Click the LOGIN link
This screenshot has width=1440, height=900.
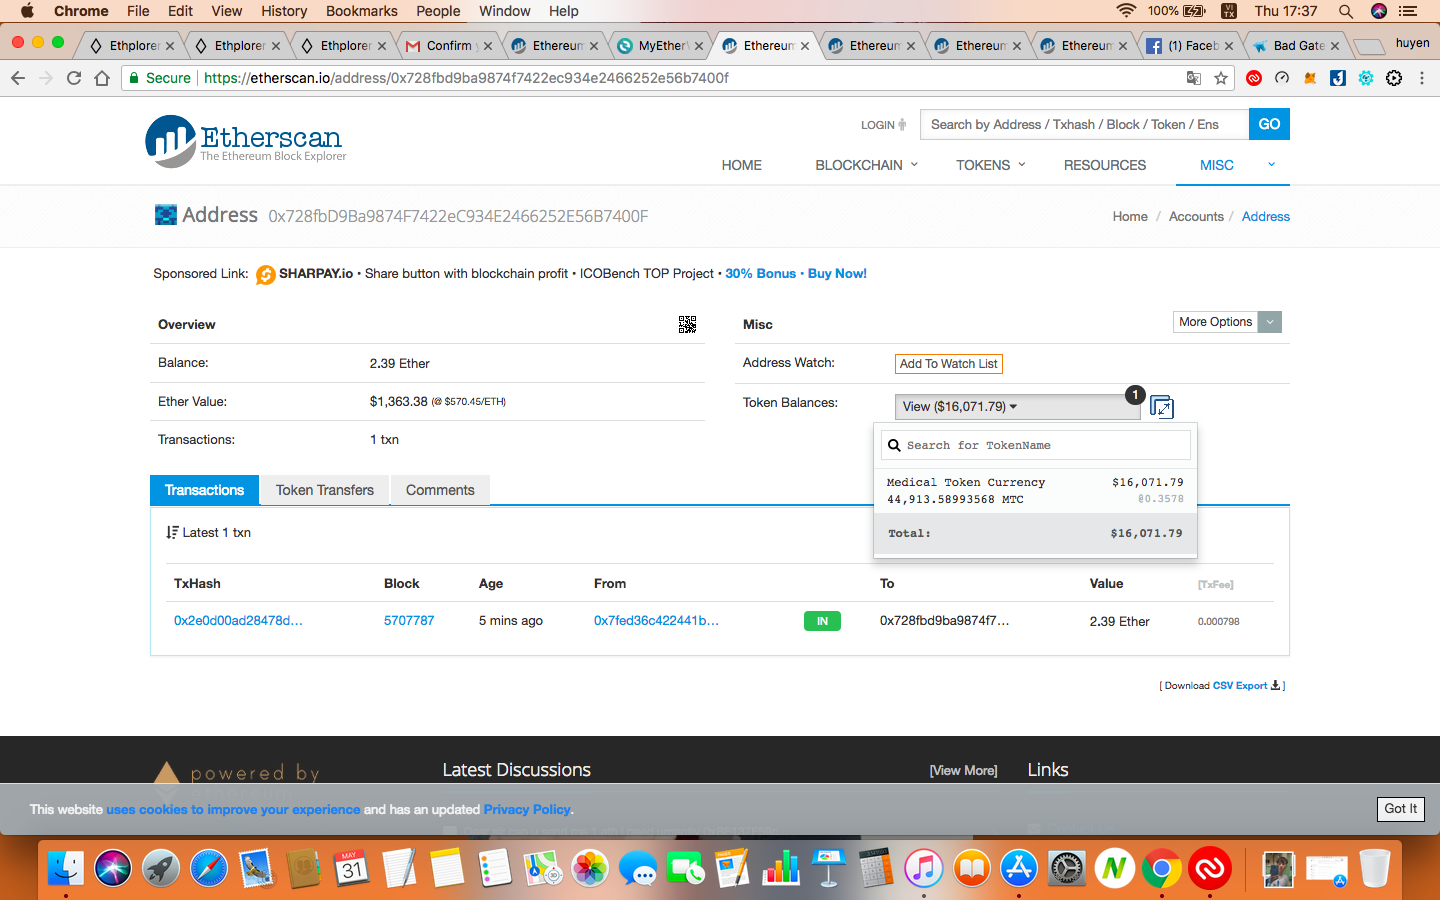pos(884,125)
